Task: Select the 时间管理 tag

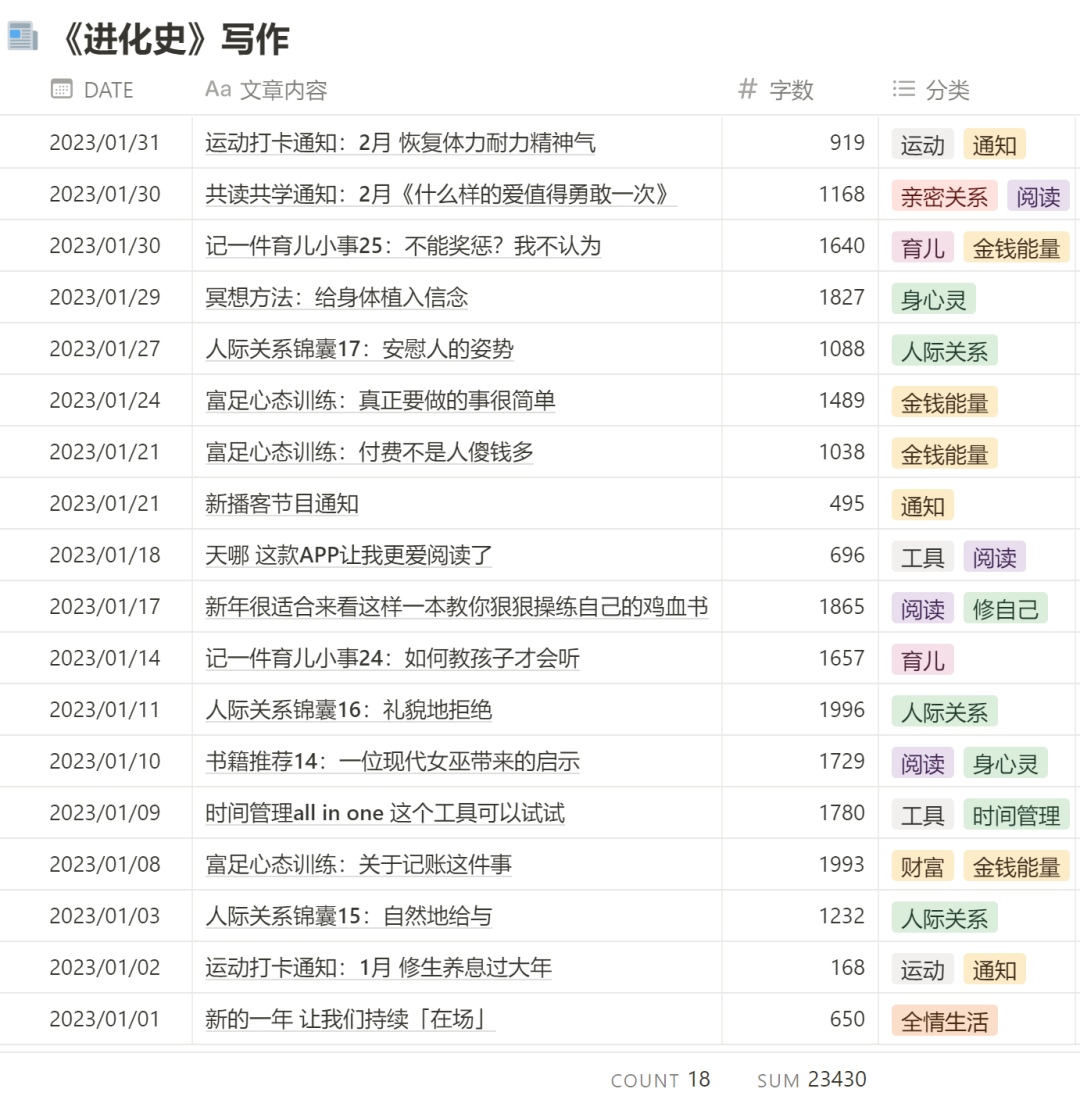Action: pos(1016,815)
